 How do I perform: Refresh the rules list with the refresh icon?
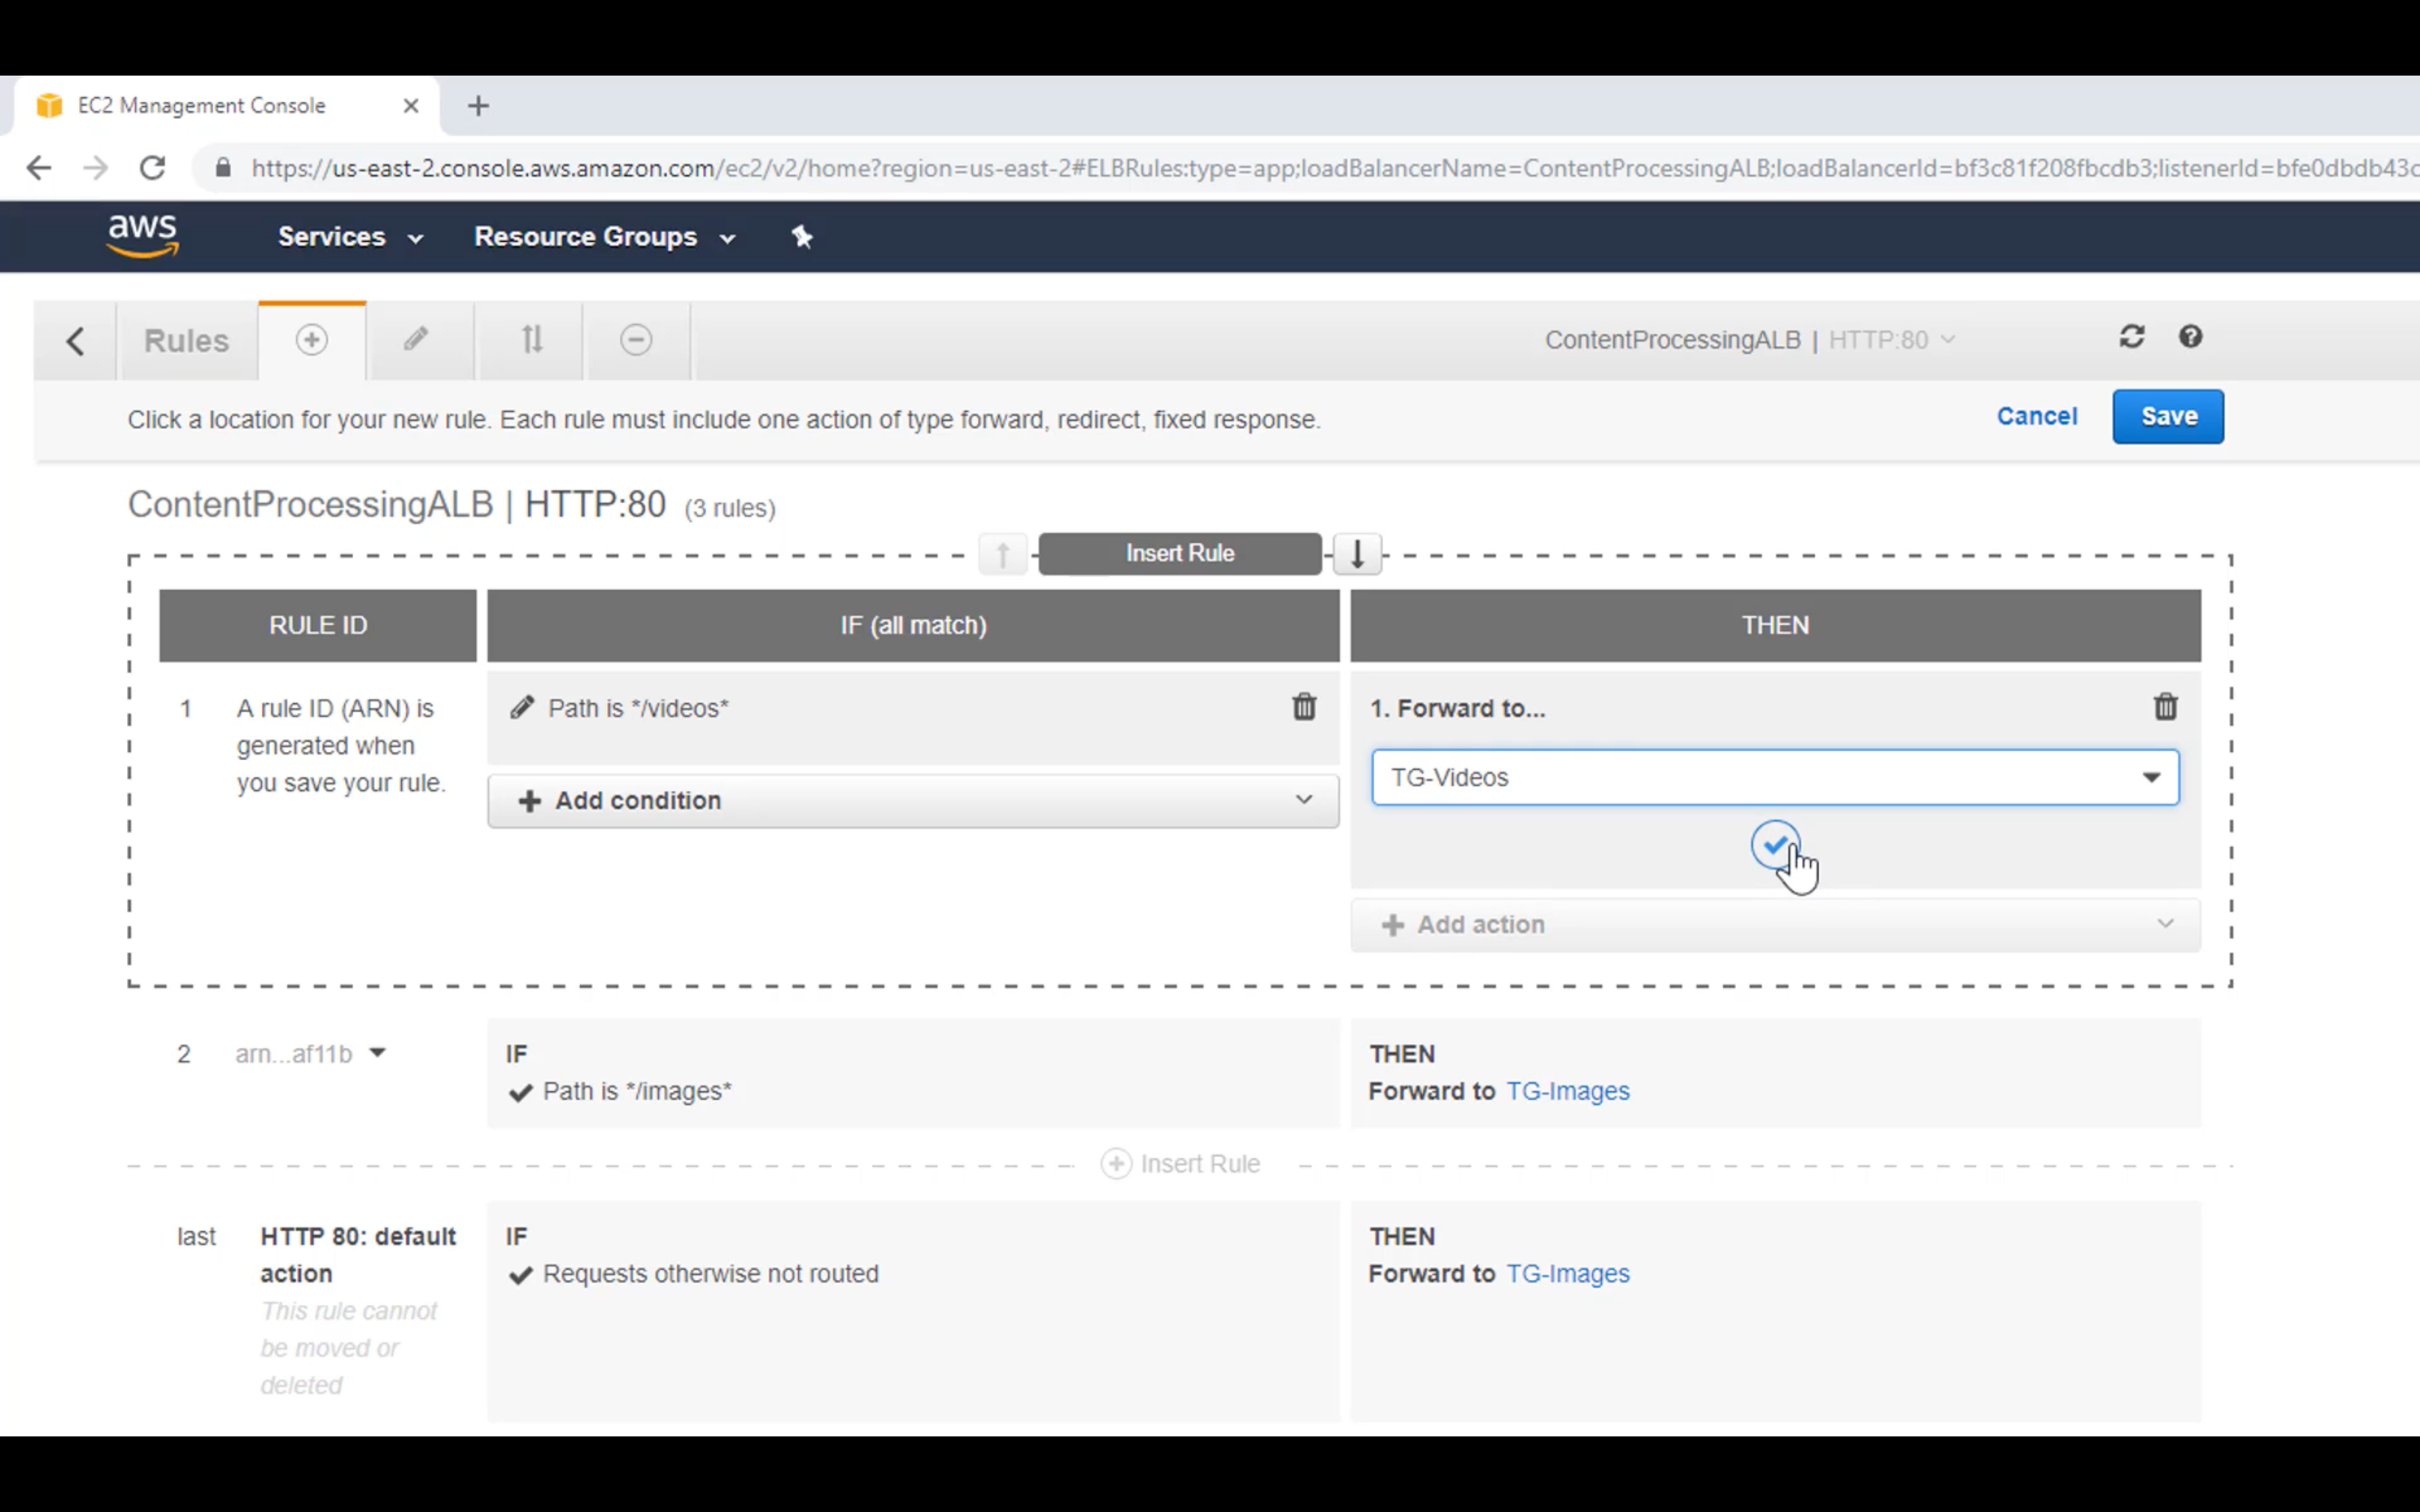coord(2131,337)
